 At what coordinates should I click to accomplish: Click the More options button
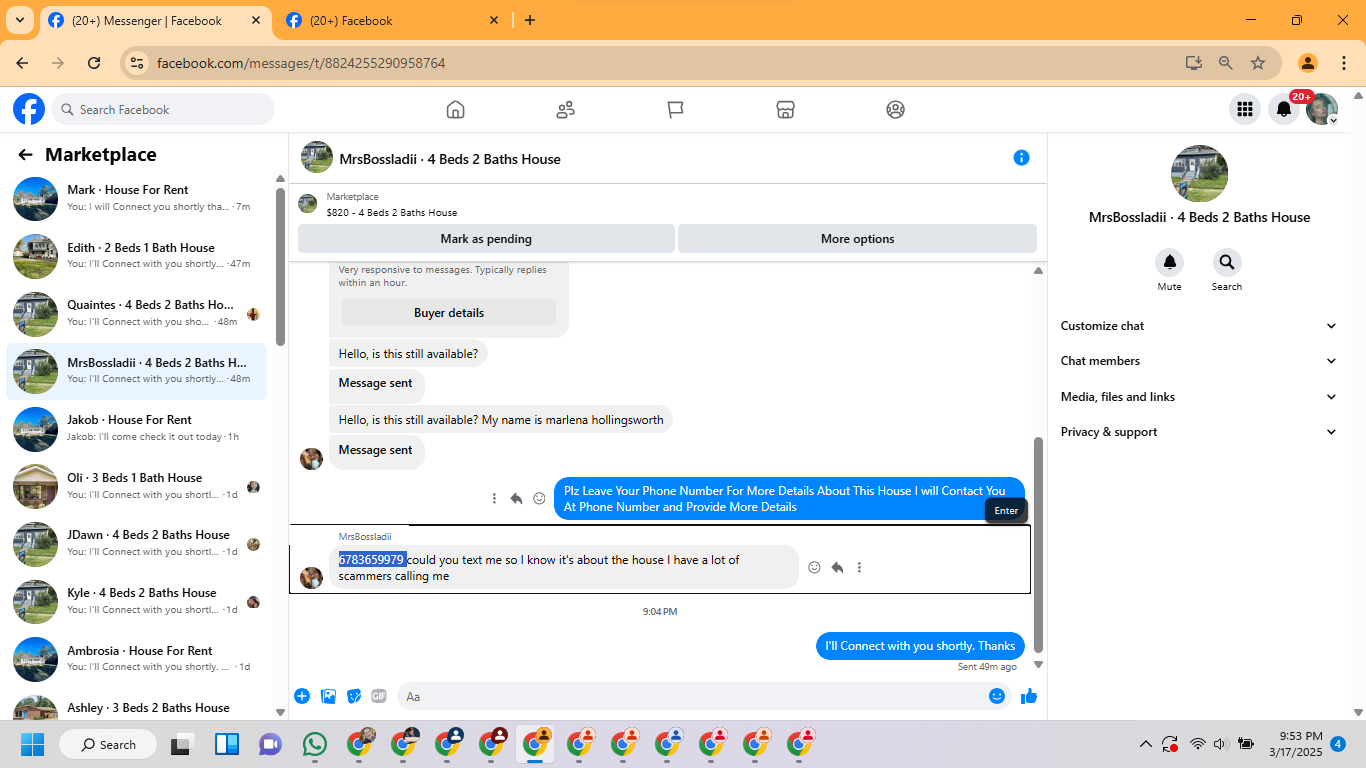[x=857, y=239]
